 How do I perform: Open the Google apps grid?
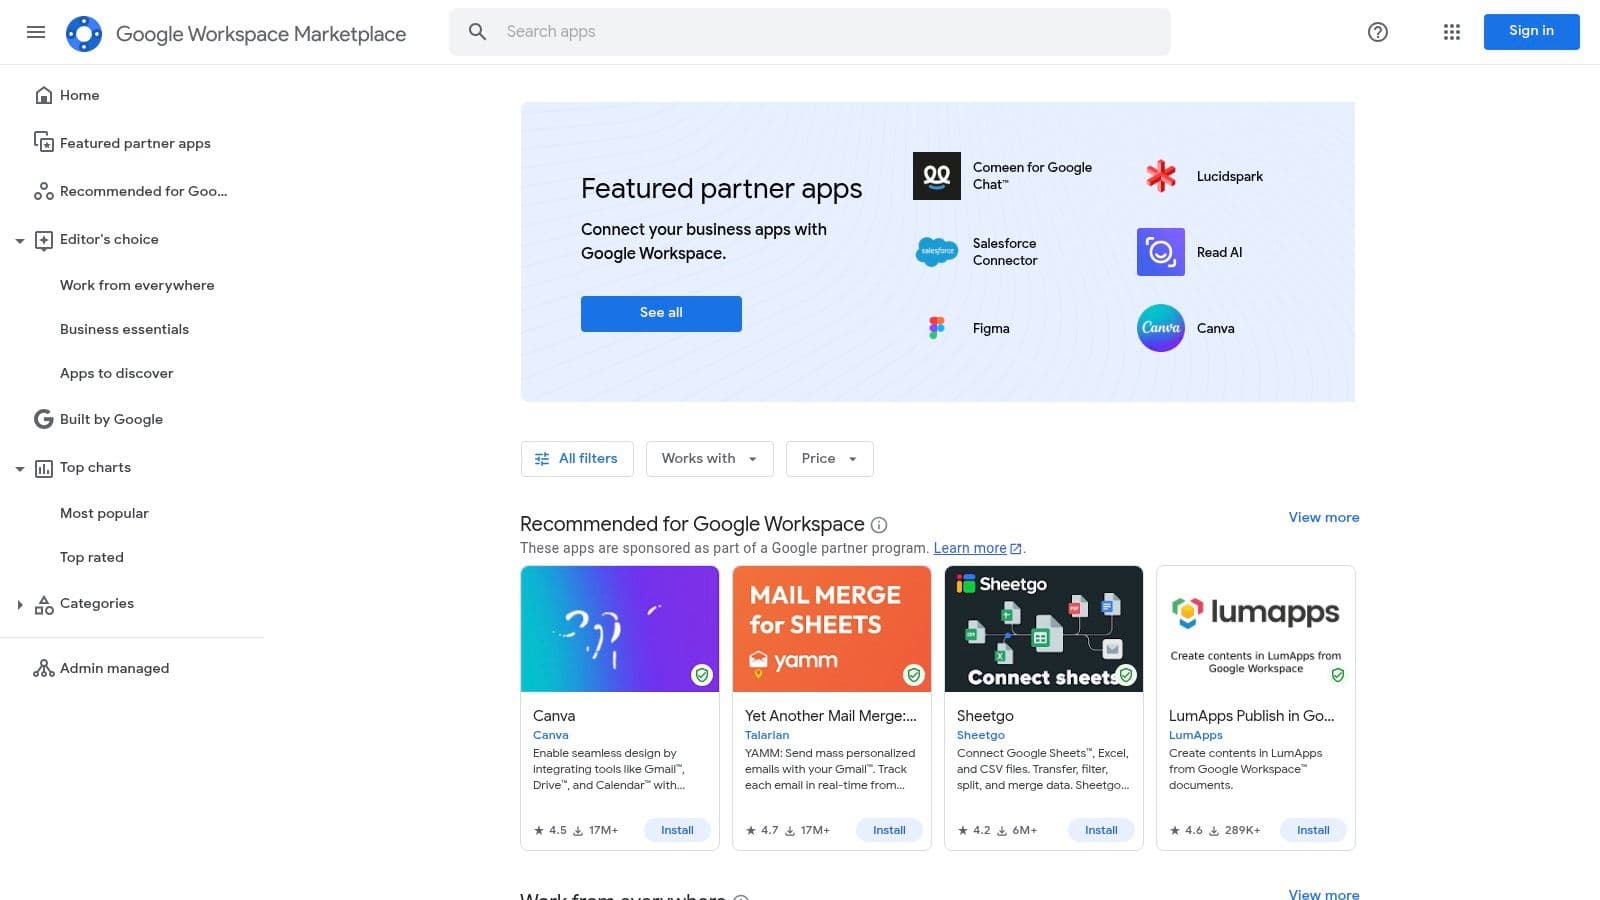[1451, 32]
